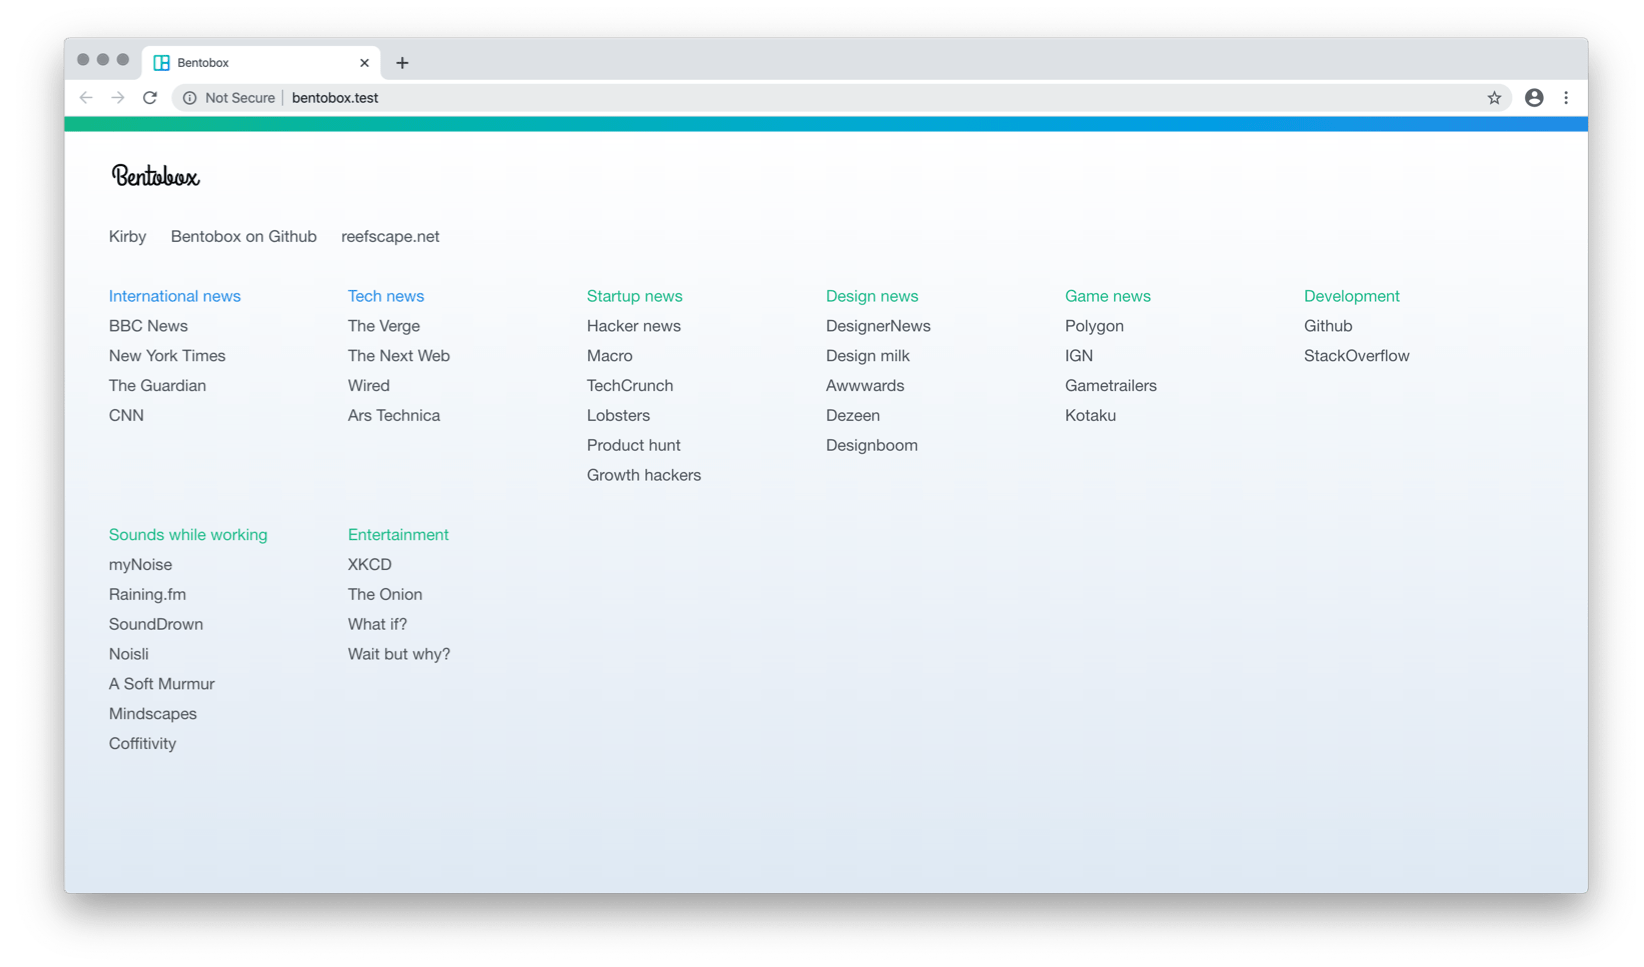Open Awwwards link
Screen dimensions: 1644x967
click(865, 386)
